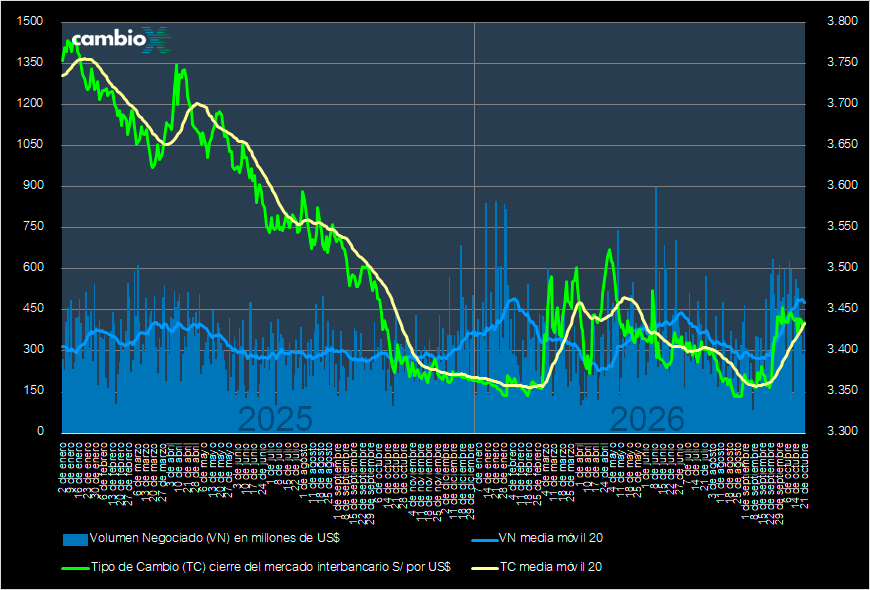Image resolution: width=870 pixels, height=590 pixels.
Task: Click the right axis value "3.650"
Action: 842,145
